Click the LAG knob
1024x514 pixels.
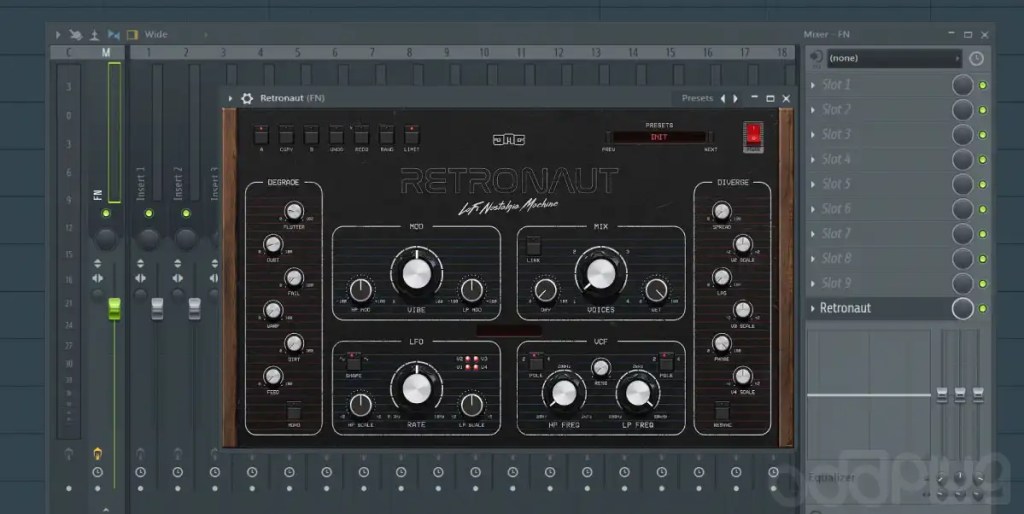click(x=722, y=278)
